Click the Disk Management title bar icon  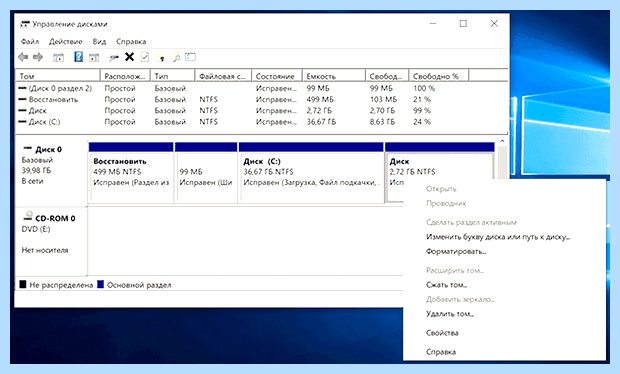point(25,24)
